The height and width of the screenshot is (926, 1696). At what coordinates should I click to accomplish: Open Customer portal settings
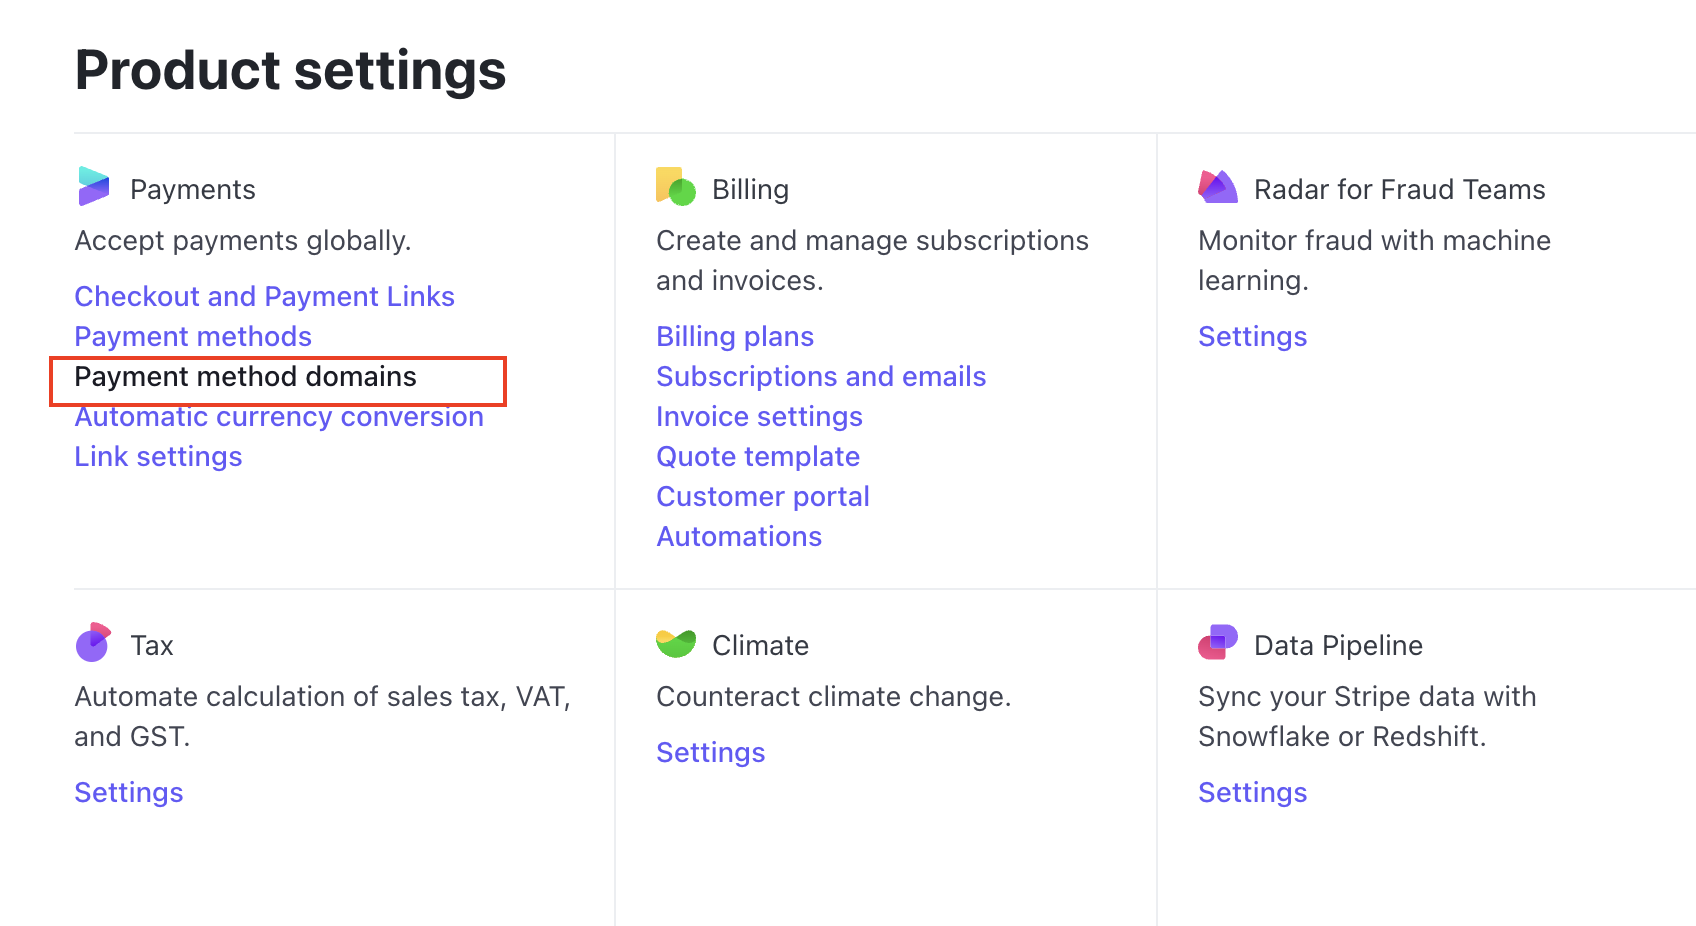pos(763,497)
